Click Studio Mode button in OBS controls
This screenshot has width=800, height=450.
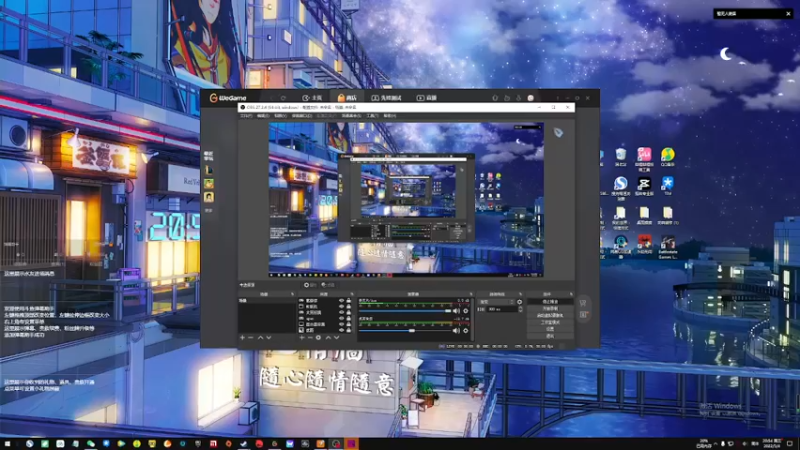[551, 322]
